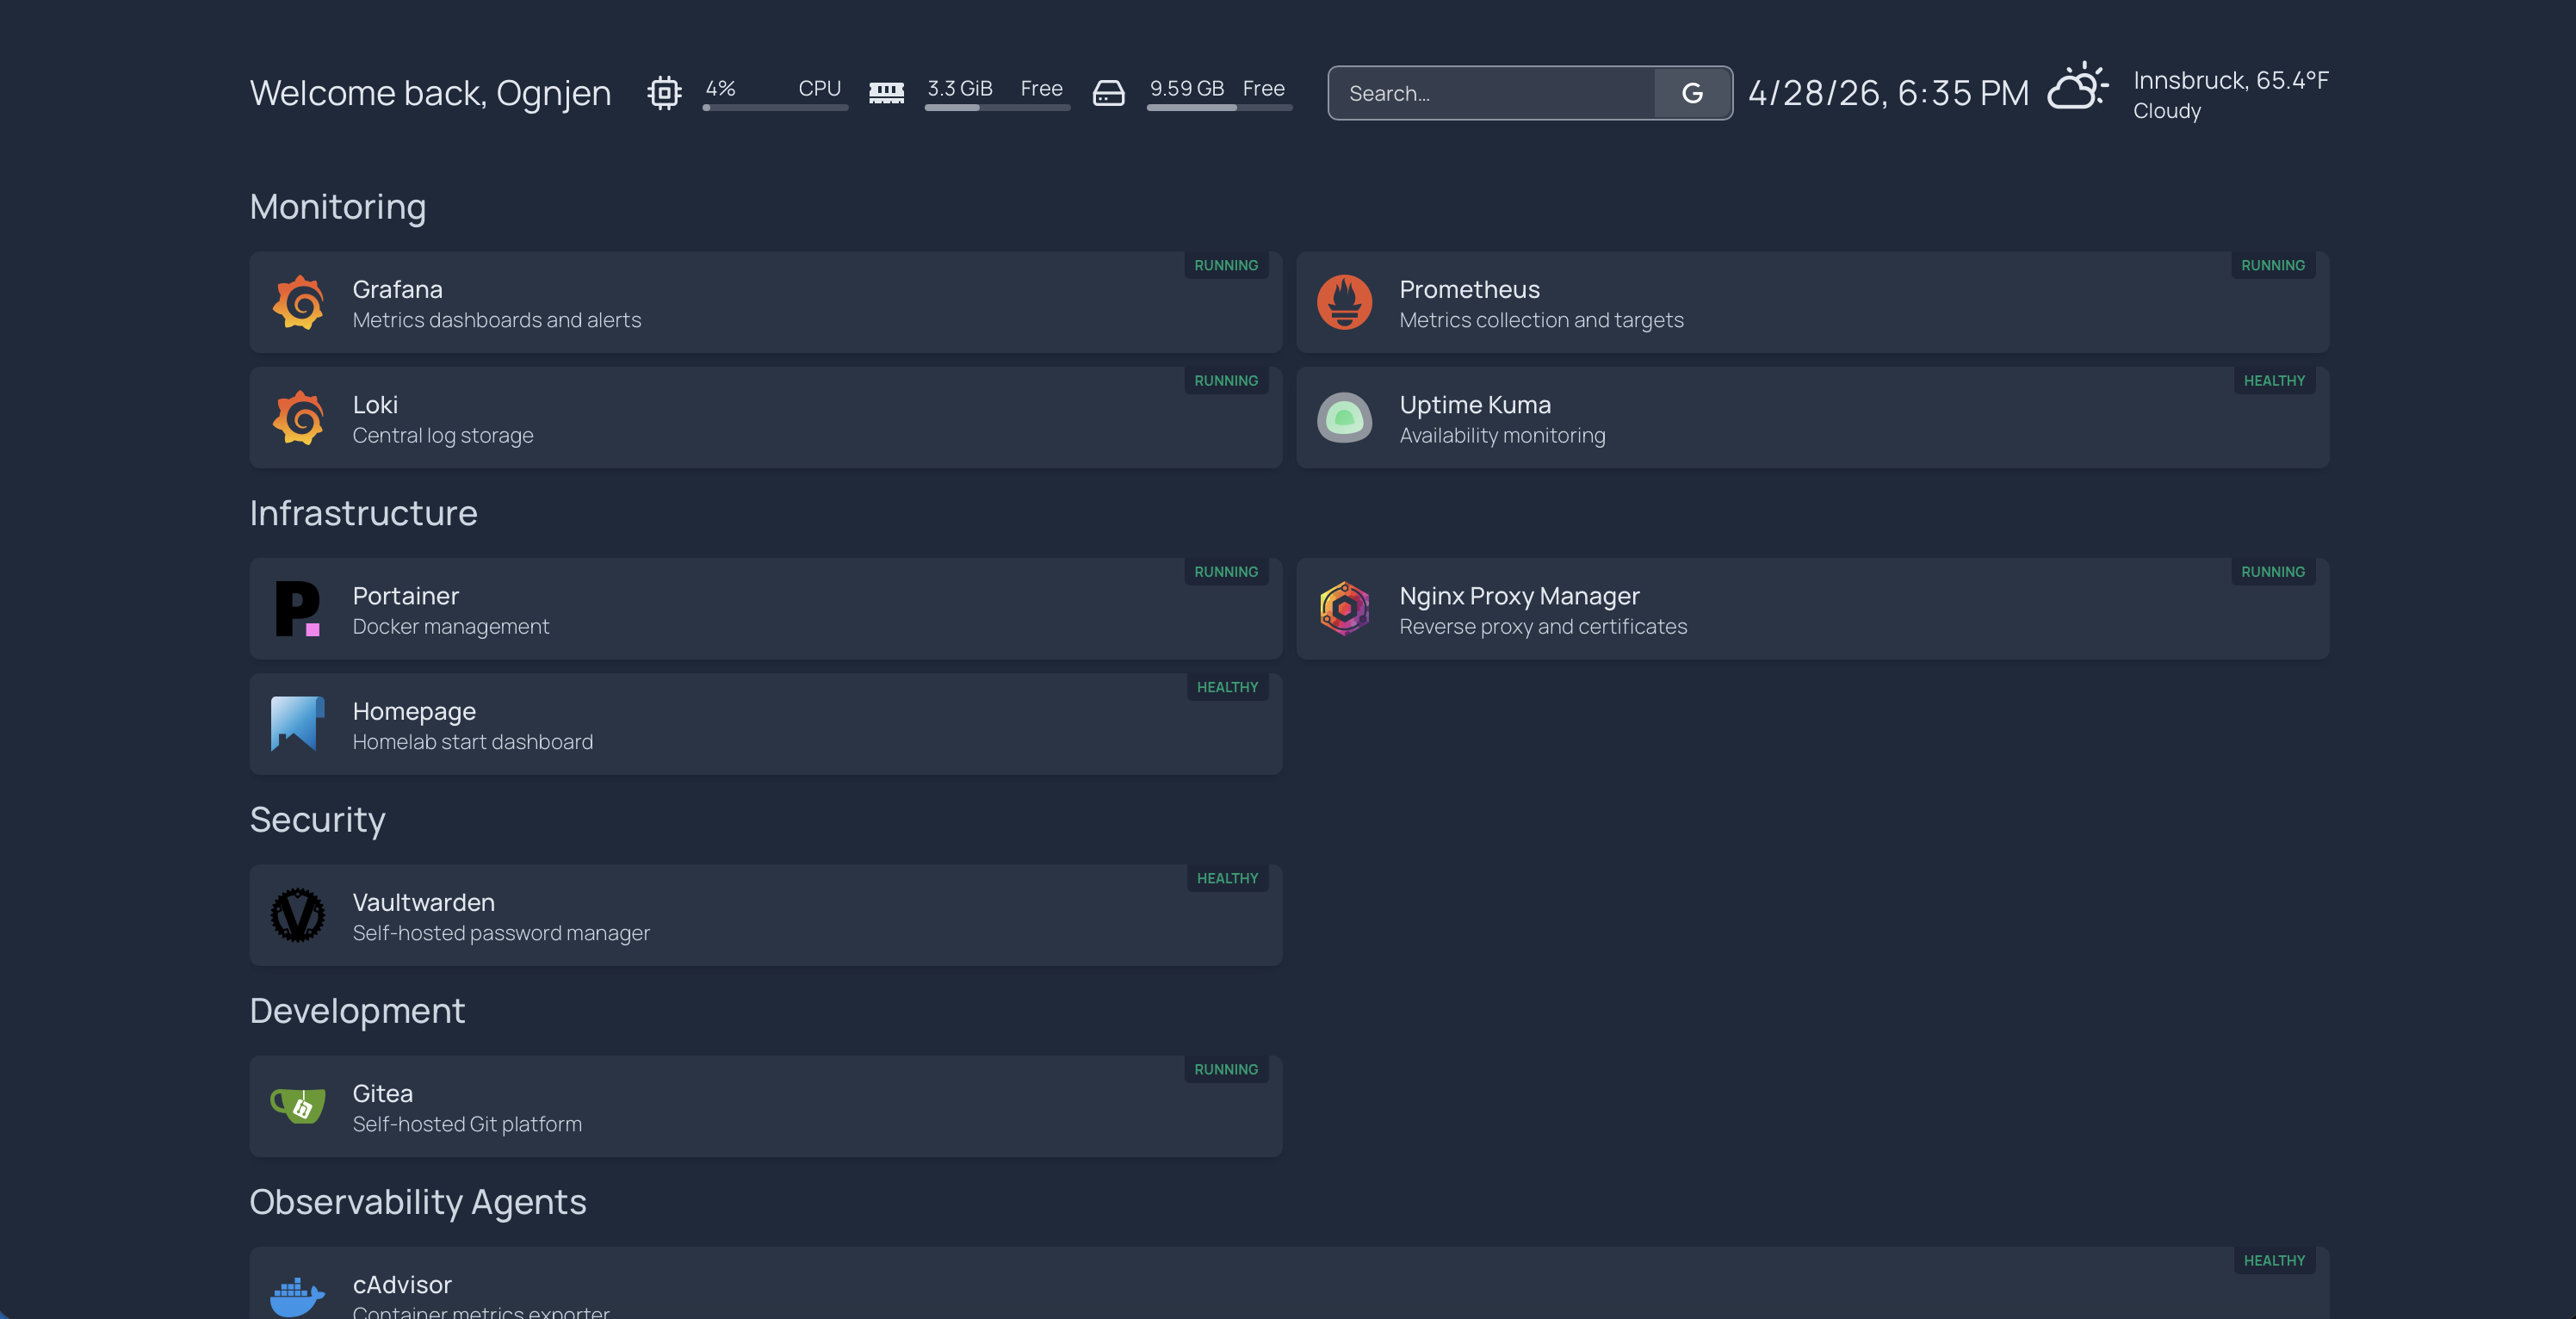This screenshot has height=1319, width=2576.
Task: Click the Gitea teacup icon
Action: [298, 1106]
